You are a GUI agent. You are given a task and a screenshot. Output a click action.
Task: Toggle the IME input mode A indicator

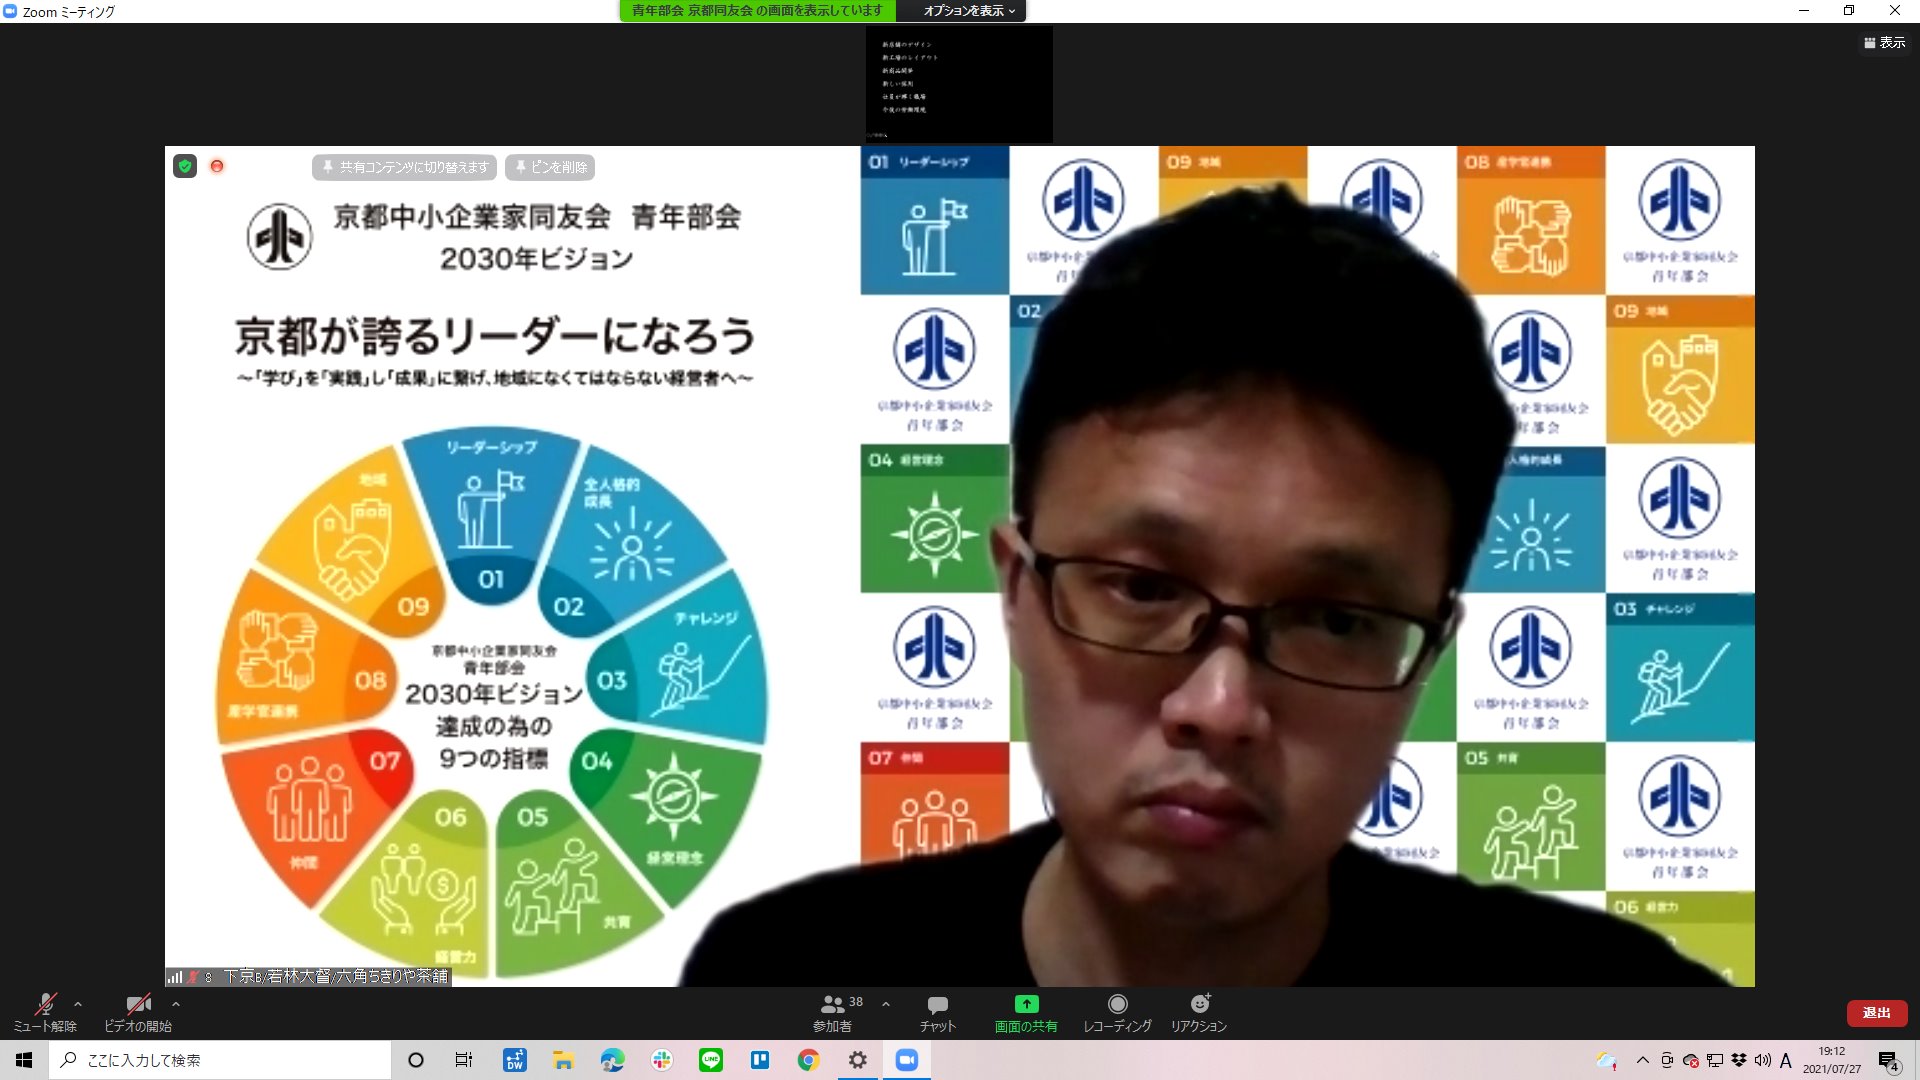point(1786,1060)
